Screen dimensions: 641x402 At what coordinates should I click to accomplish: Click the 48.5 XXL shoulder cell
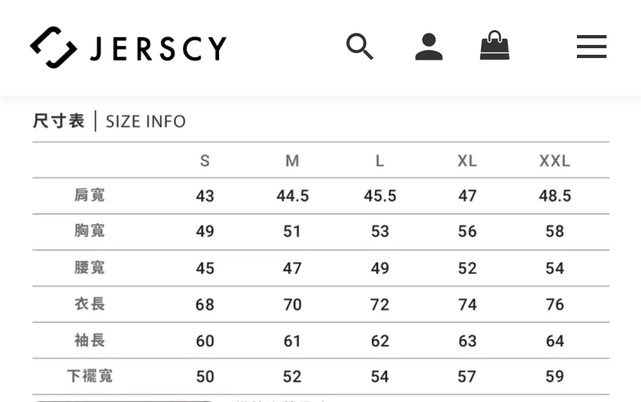click(554, 196)
